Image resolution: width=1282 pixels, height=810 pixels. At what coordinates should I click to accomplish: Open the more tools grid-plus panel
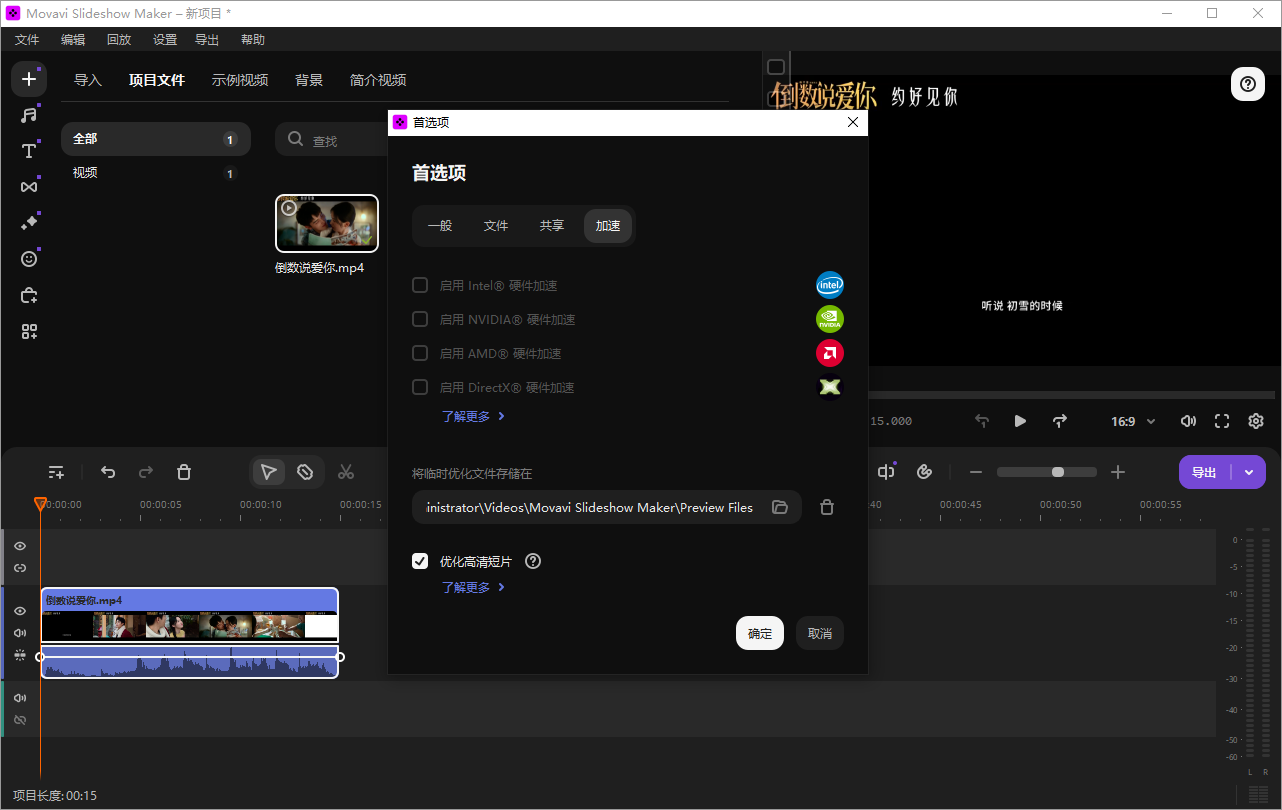click(29, 331)
